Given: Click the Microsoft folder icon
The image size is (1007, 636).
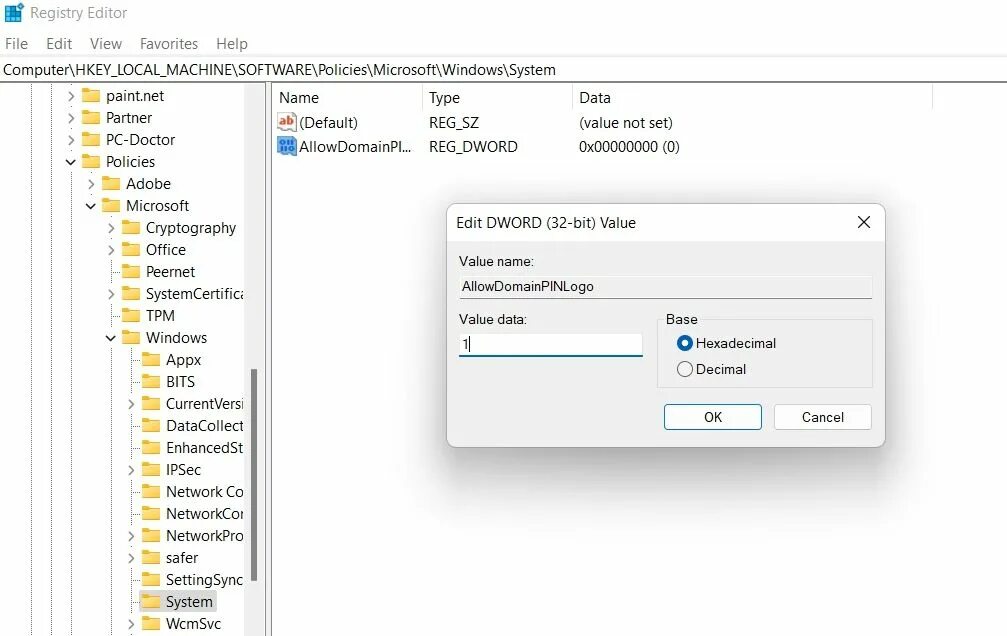Looking at the screenshot, I should pyautogui.click(x=111, y=206).
